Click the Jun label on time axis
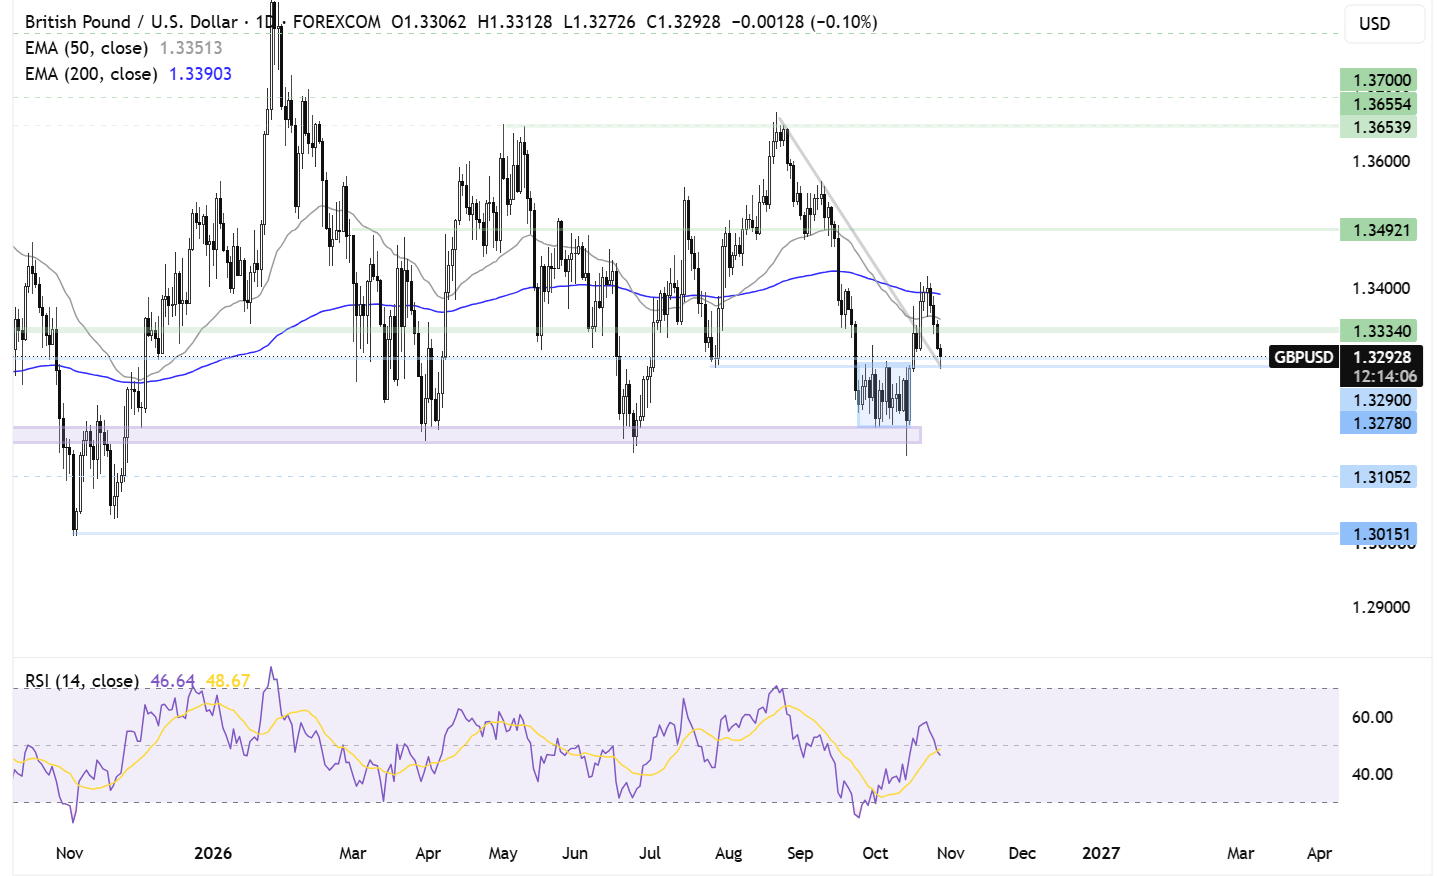This screenshot has height=876, width=1447. [x=575, y=853]
